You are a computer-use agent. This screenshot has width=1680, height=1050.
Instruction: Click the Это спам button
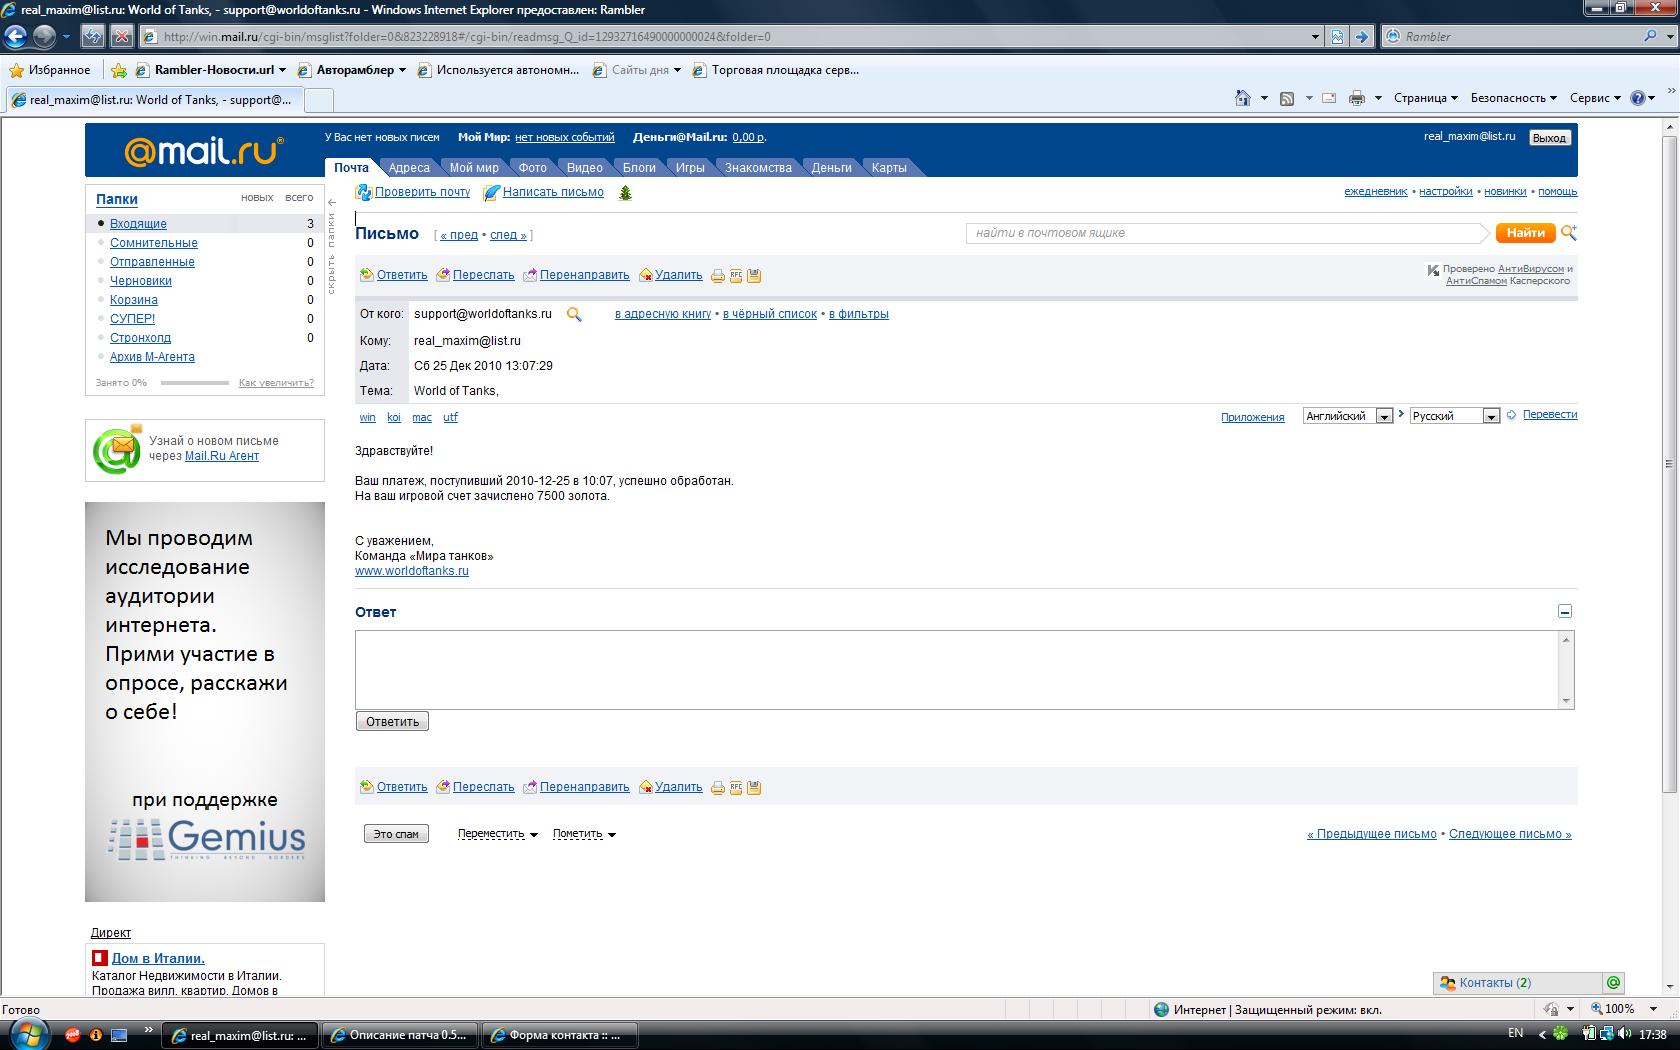[396, 834]
